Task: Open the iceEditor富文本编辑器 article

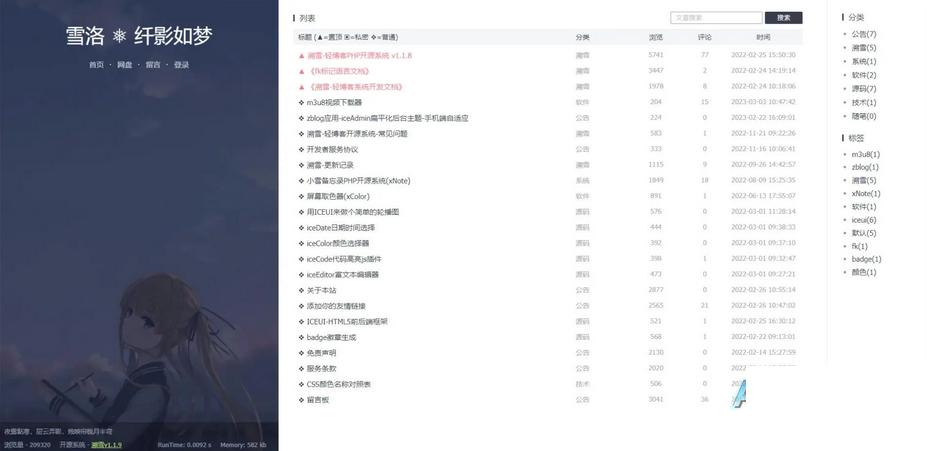Action: tap(342, 274)
